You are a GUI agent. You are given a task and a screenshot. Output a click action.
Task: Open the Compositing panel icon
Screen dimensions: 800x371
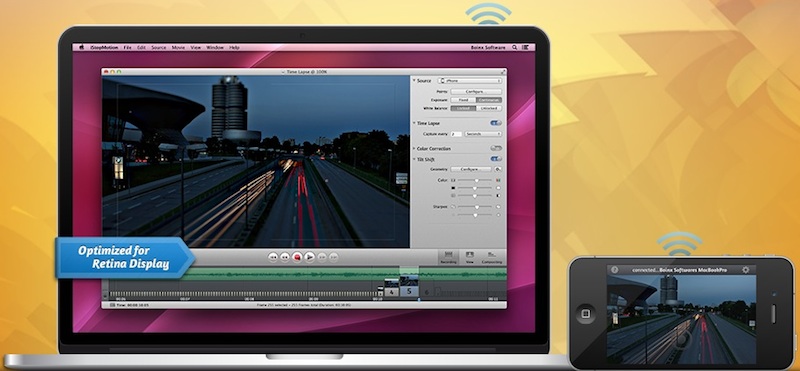(492, 257)
